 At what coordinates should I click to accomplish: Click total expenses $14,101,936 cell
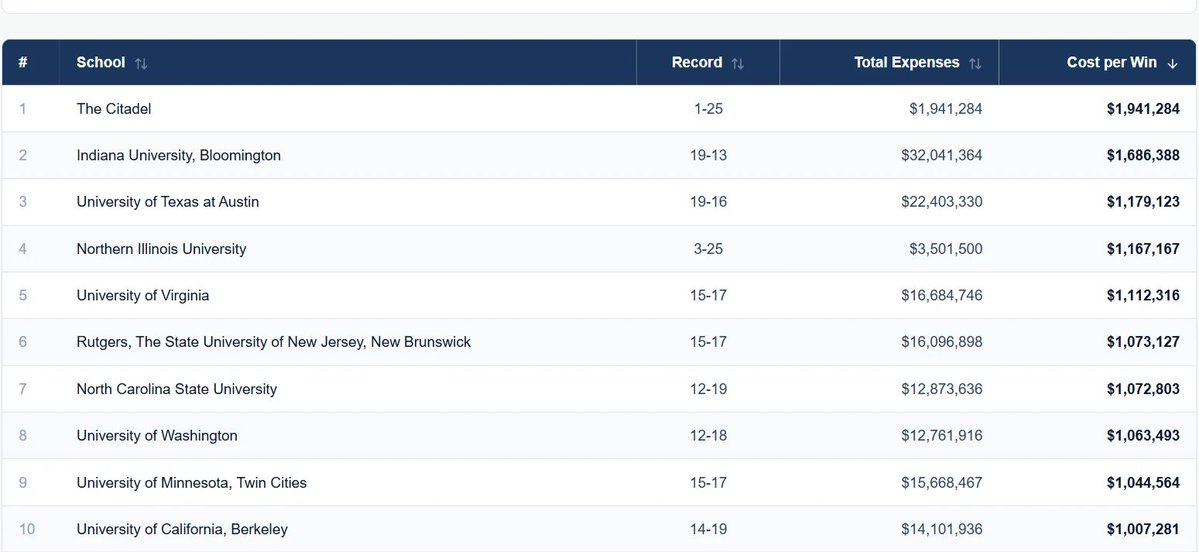pyautogui.click(x=941, y=529)
